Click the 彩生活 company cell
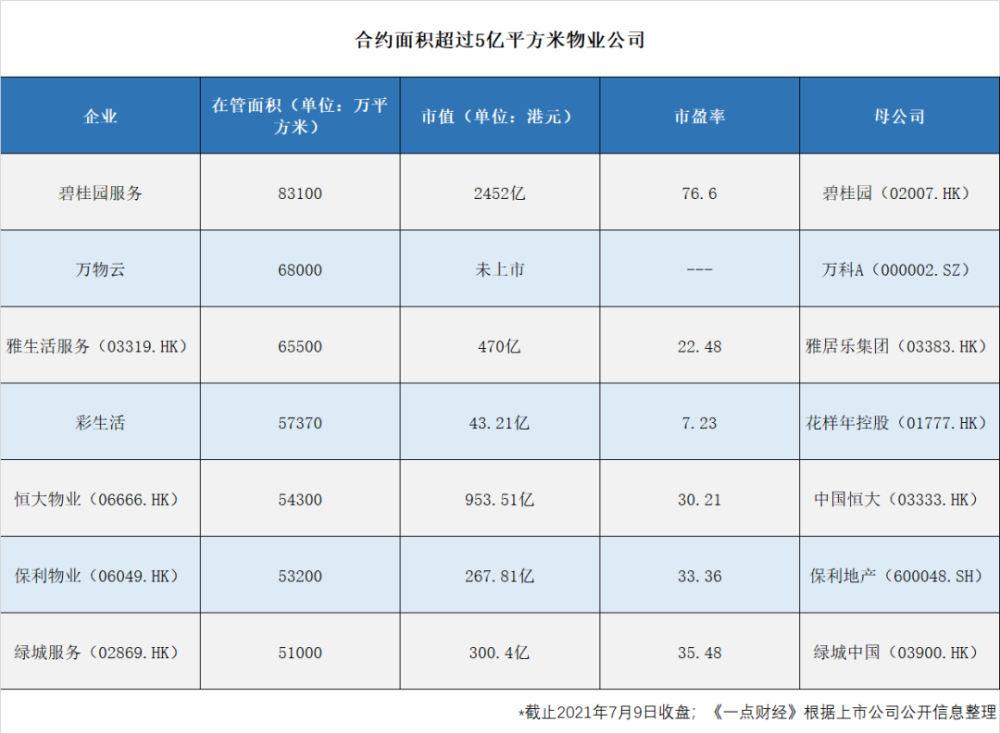Screen dimensions: 1000x734 [x=100, y=422]
